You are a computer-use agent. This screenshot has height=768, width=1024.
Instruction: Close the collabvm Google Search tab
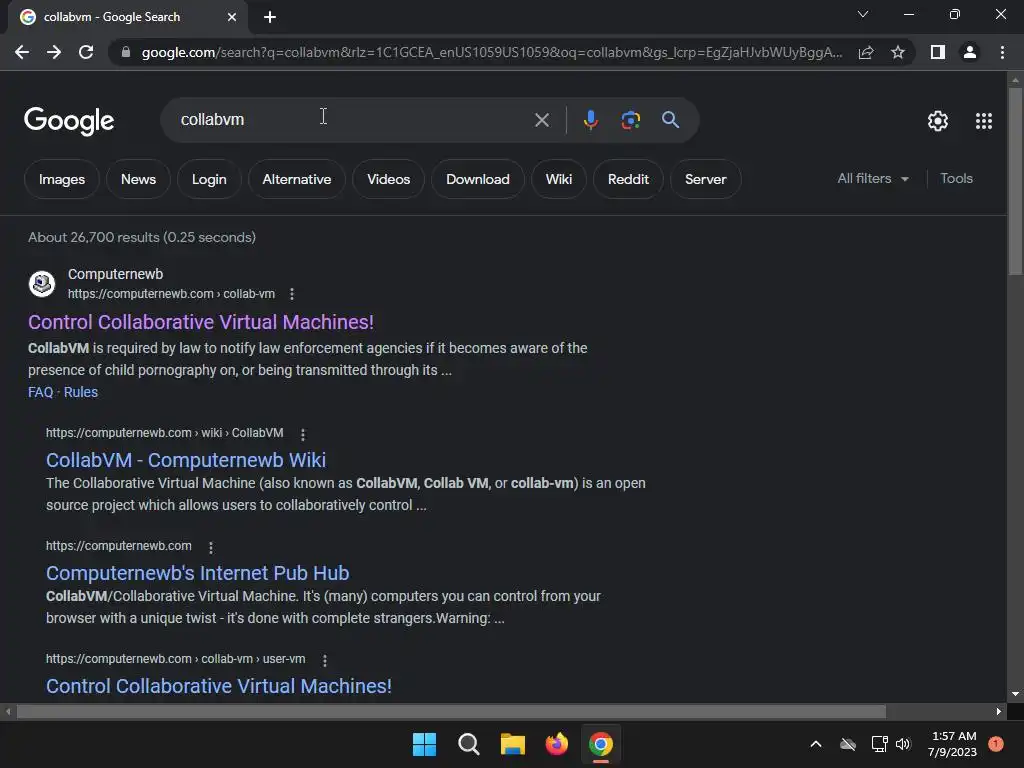232,17
